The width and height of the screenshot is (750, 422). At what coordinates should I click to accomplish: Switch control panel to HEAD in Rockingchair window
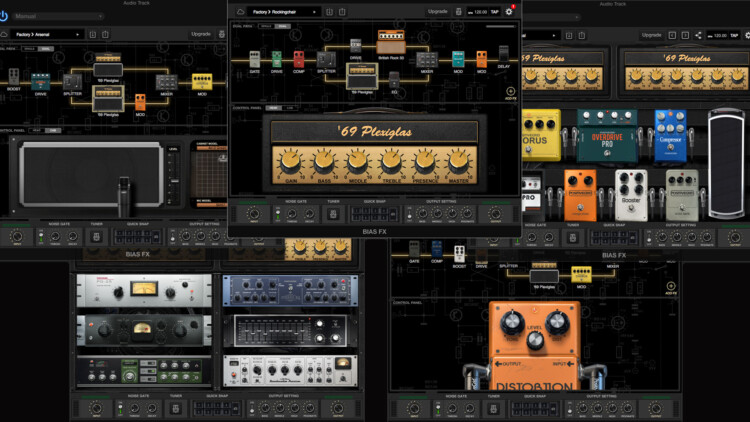coord(274,108)
